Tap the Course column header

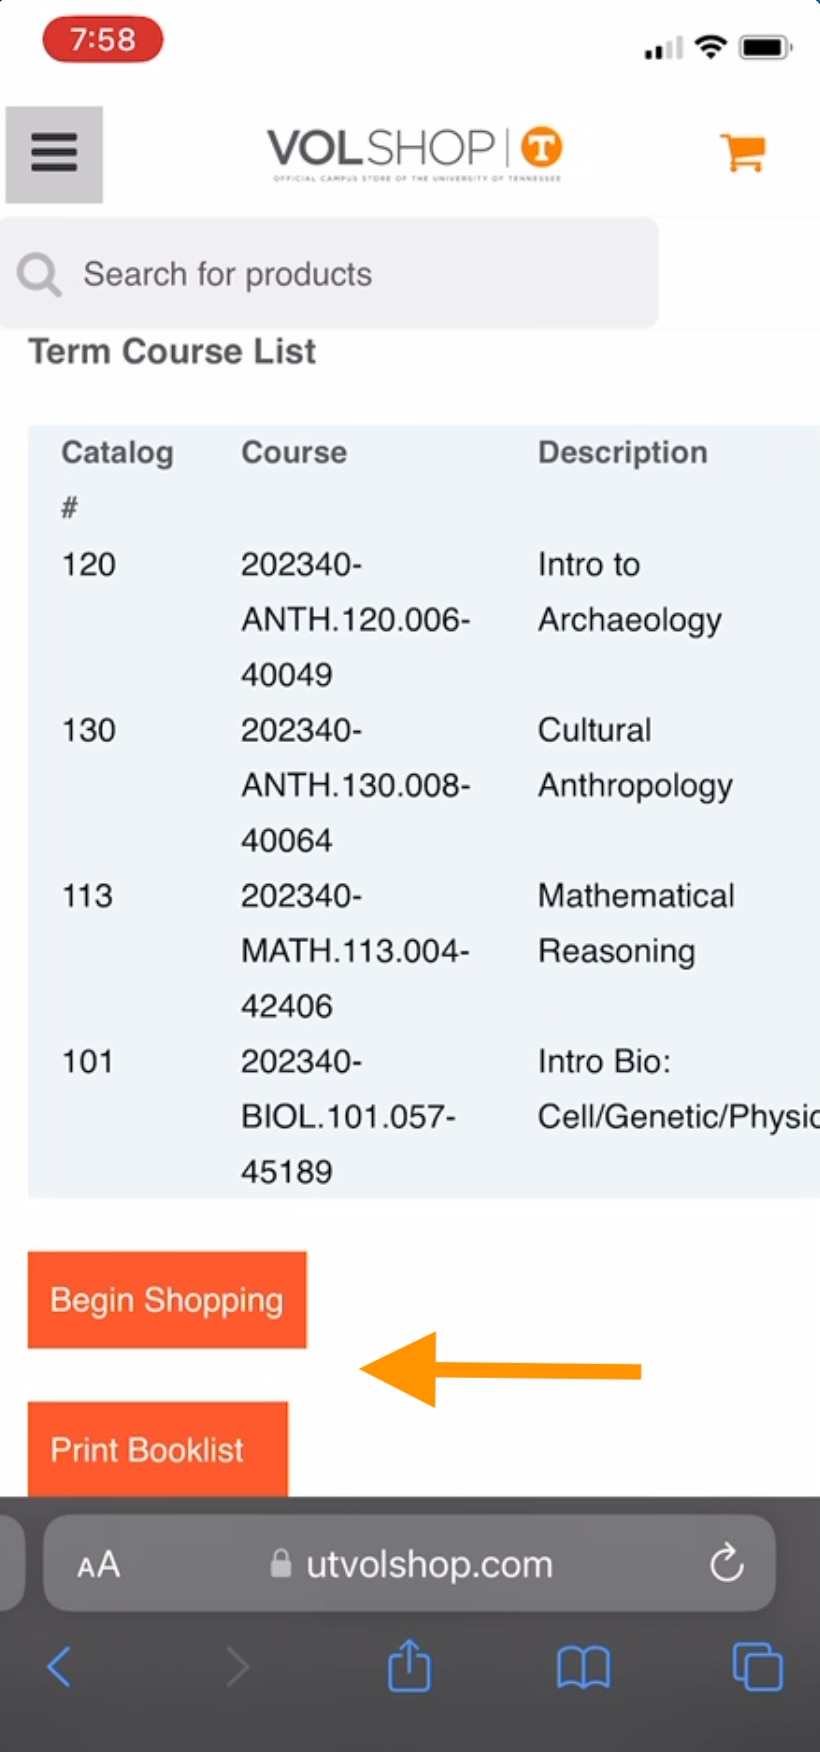(294, 452)
